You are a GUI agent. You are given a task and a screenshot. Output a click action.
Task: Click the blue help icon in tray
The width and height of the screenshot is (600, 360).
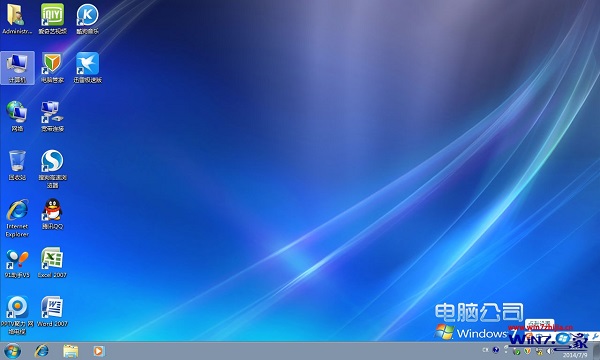496,350
